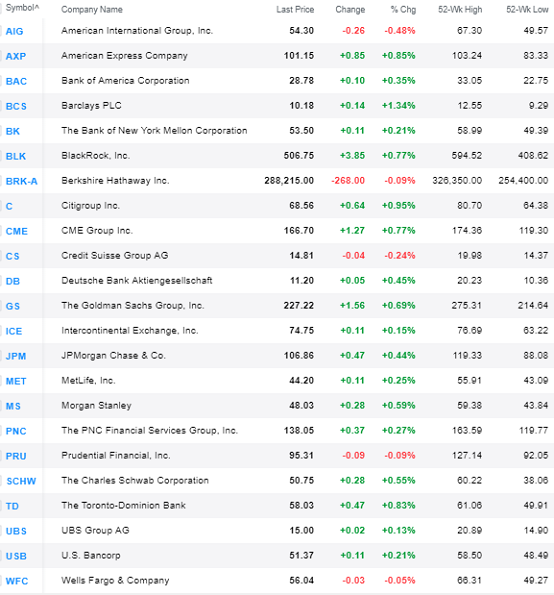Select company name UBS Group AG
This screenshot has width=554, height=595.
pos(95,531)
